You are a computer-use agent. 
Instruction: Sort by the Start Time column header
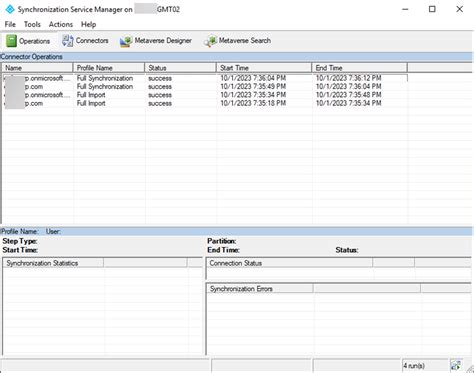tap(264, 68)
